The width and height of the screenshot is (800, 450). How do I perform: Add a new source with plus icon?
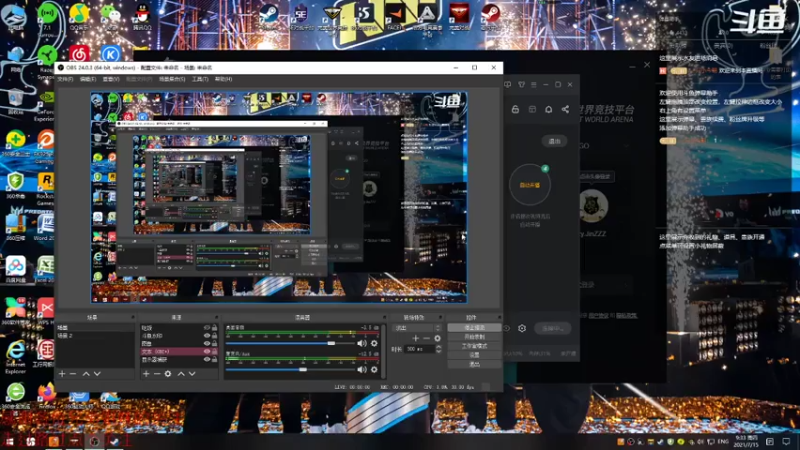[x=146, y=374]
